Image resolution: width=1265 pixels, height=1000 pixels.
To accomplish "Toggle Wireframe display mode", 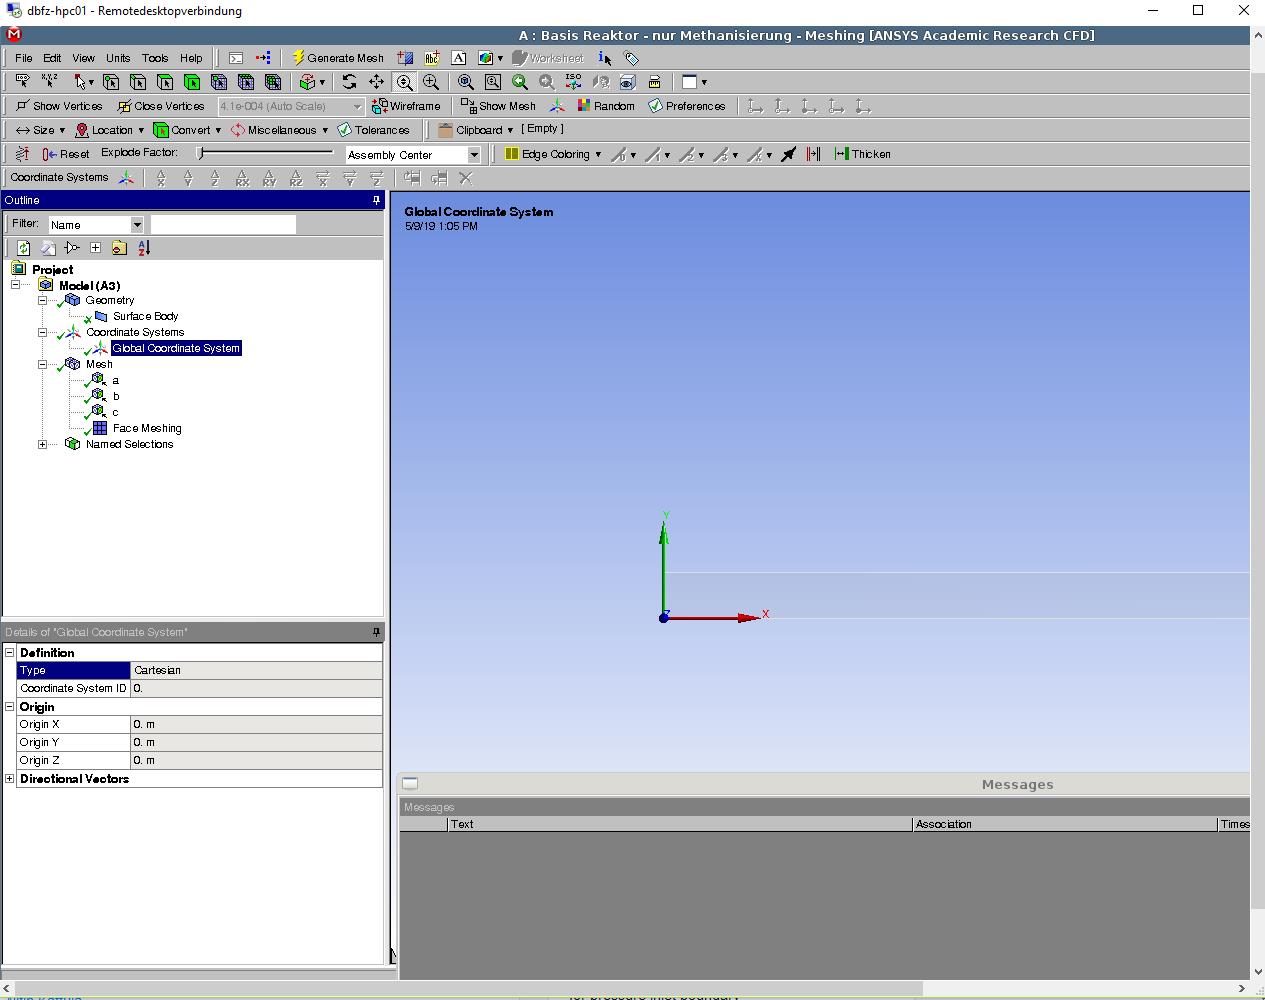I will (407, 106).
